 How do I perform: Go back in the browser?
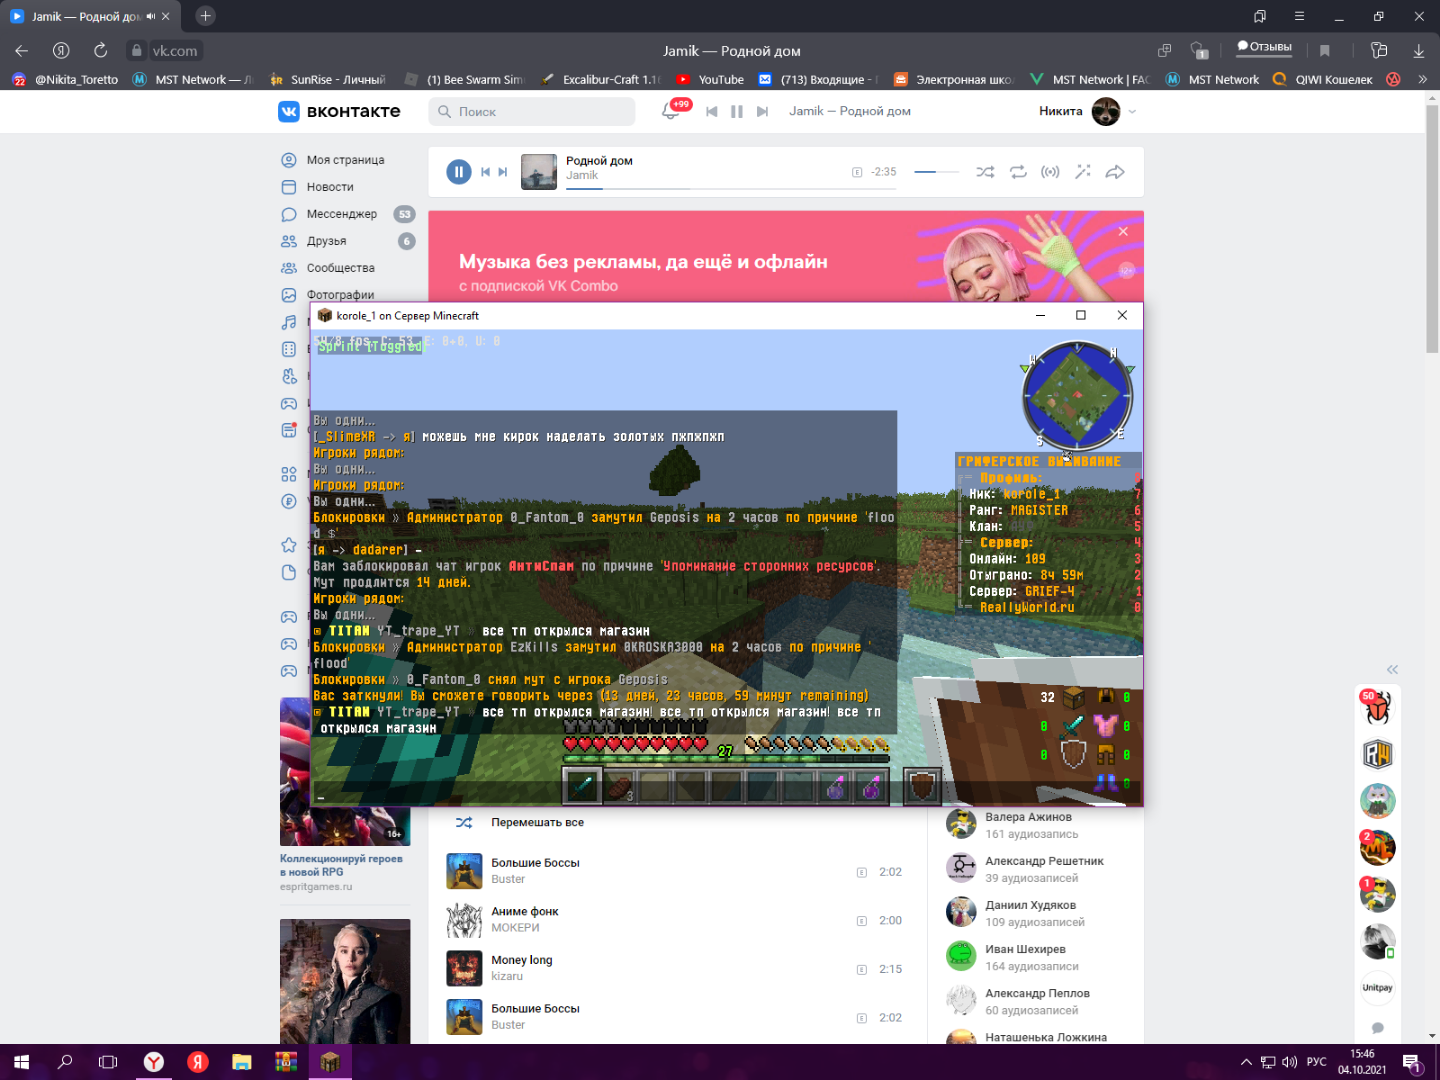[22, 51]
